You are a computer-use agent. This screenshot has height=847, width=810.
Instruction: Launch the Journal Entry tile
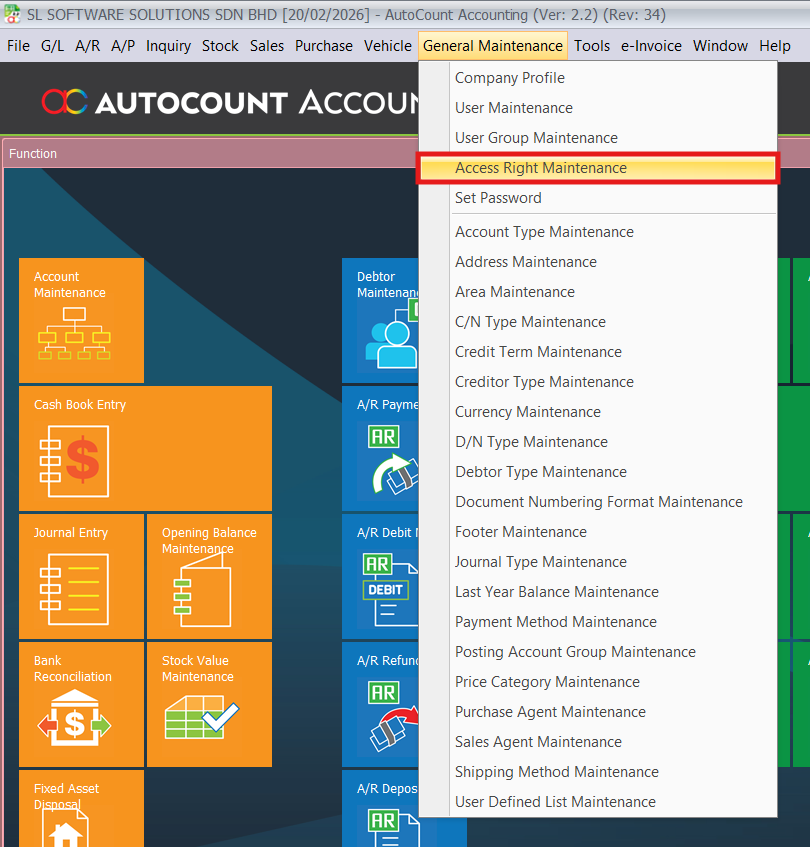(x=81, y=576)
